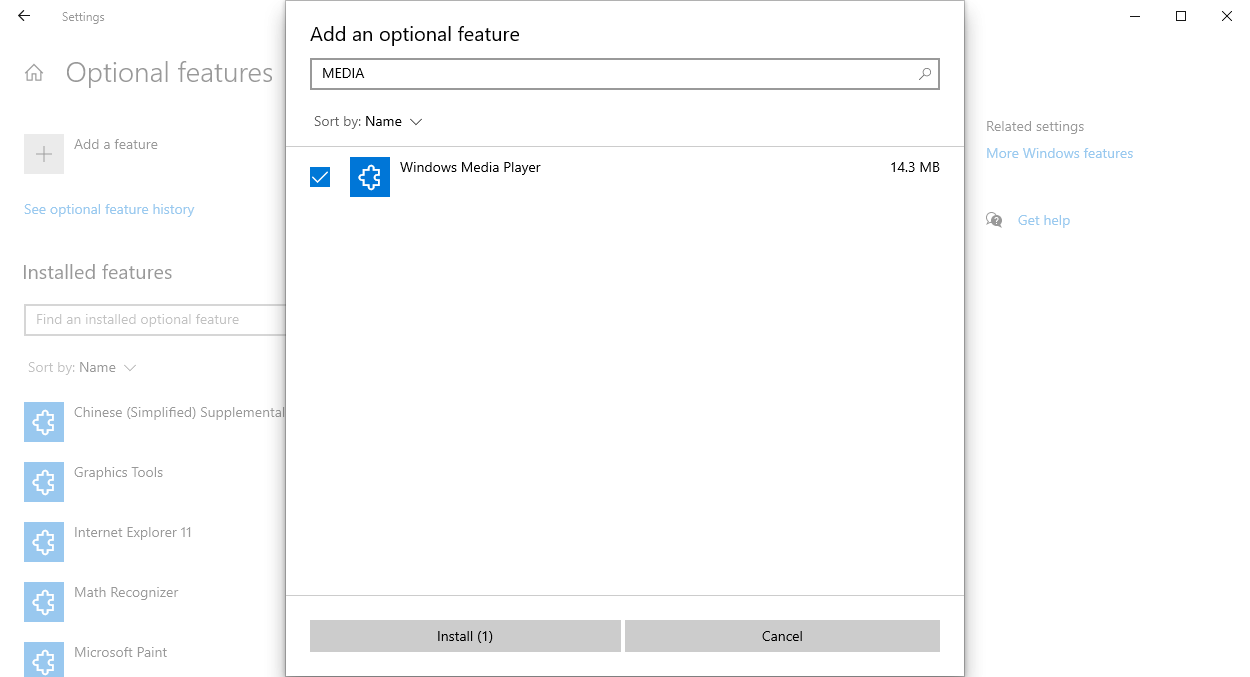Click the plus icon for Add a feature

44,154
